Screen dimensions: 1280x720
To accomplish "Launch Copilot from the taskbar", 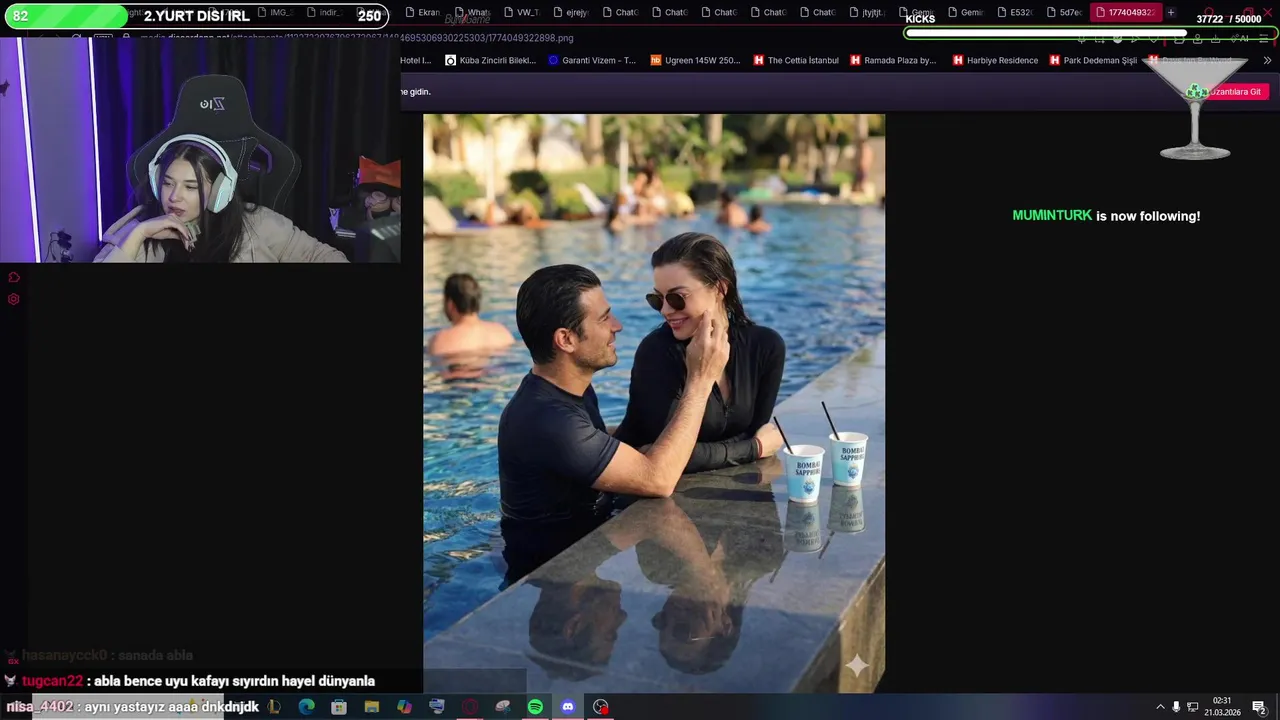I will (x=404, y=707).
